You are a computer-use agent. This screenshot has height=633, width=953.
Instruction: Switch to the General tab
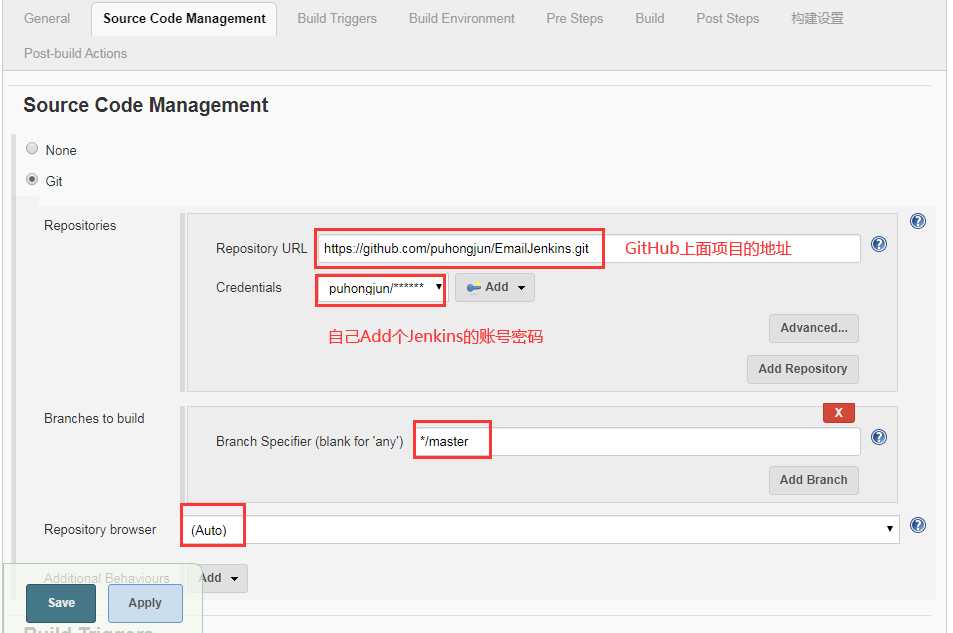pyautogui.click(x=47, y=18)
